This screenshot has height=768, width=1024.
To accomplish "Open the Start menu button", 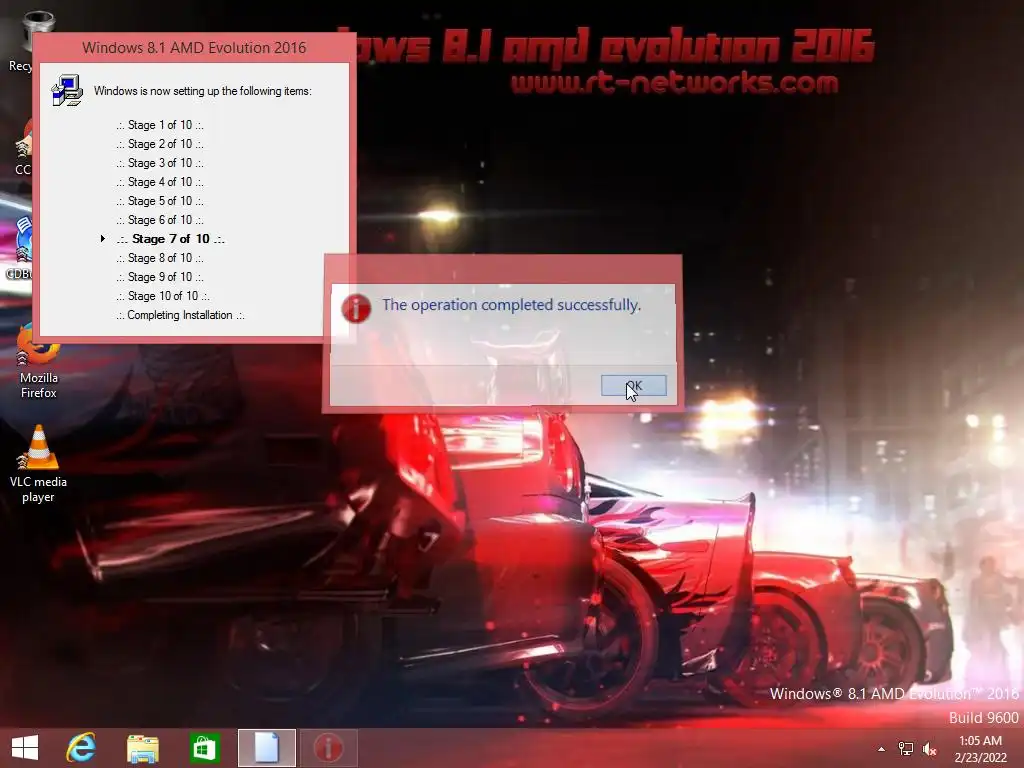I will [x=25, y=748].
